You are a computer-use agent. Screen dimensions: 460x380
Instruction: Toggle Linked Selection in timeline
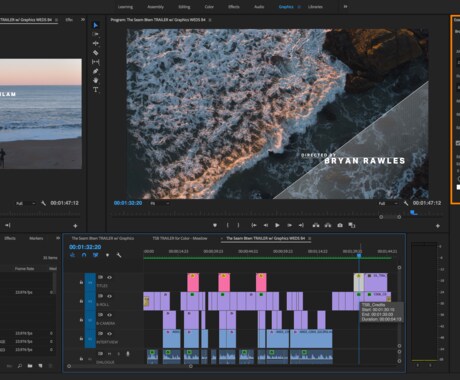point(96,255)
